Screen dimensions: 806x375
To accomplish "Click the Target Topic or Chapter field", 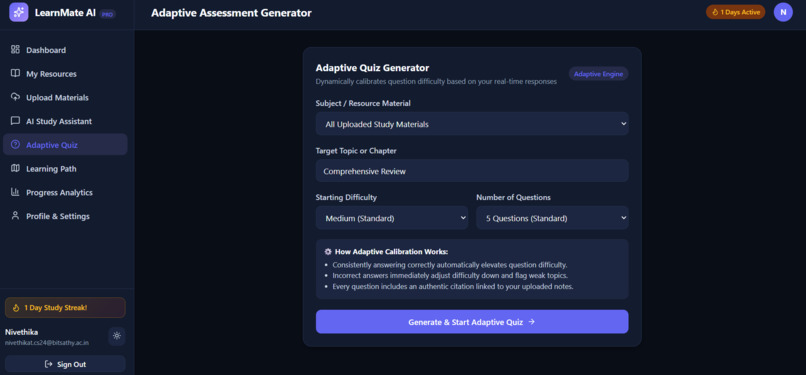I will click(x=472, y=171).
